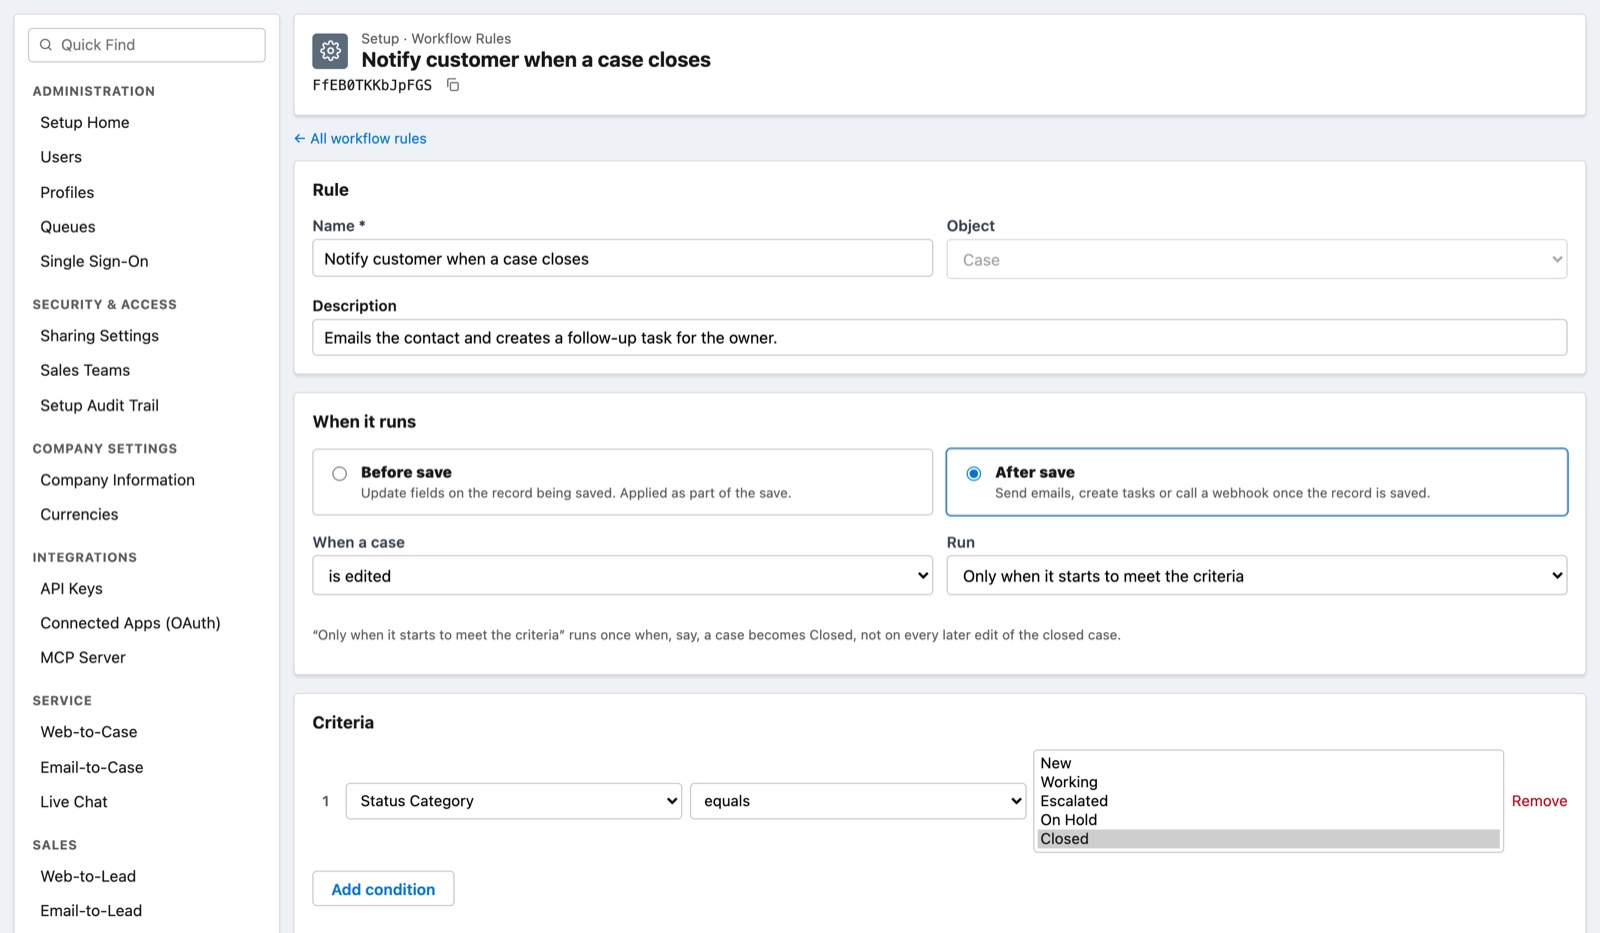
Task: Open Sharing Settings
Action: [x=99, y=336]
